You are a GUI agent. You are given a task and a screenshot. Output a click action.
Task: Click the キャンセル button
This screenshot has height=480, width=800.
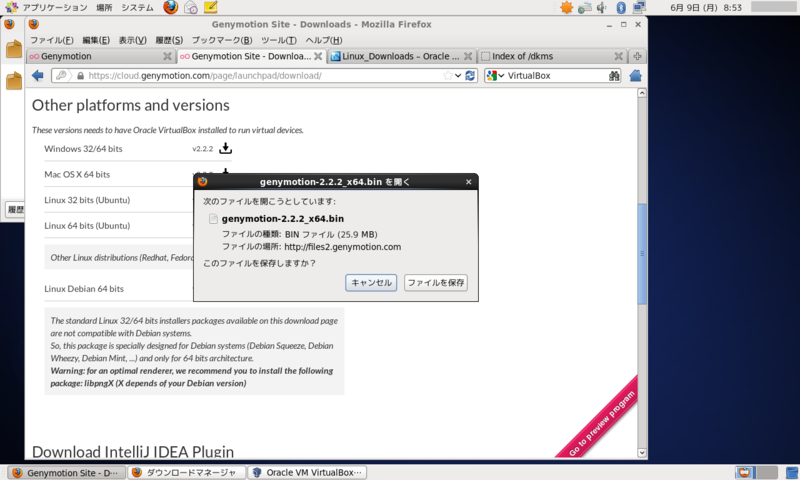point(371,283)
